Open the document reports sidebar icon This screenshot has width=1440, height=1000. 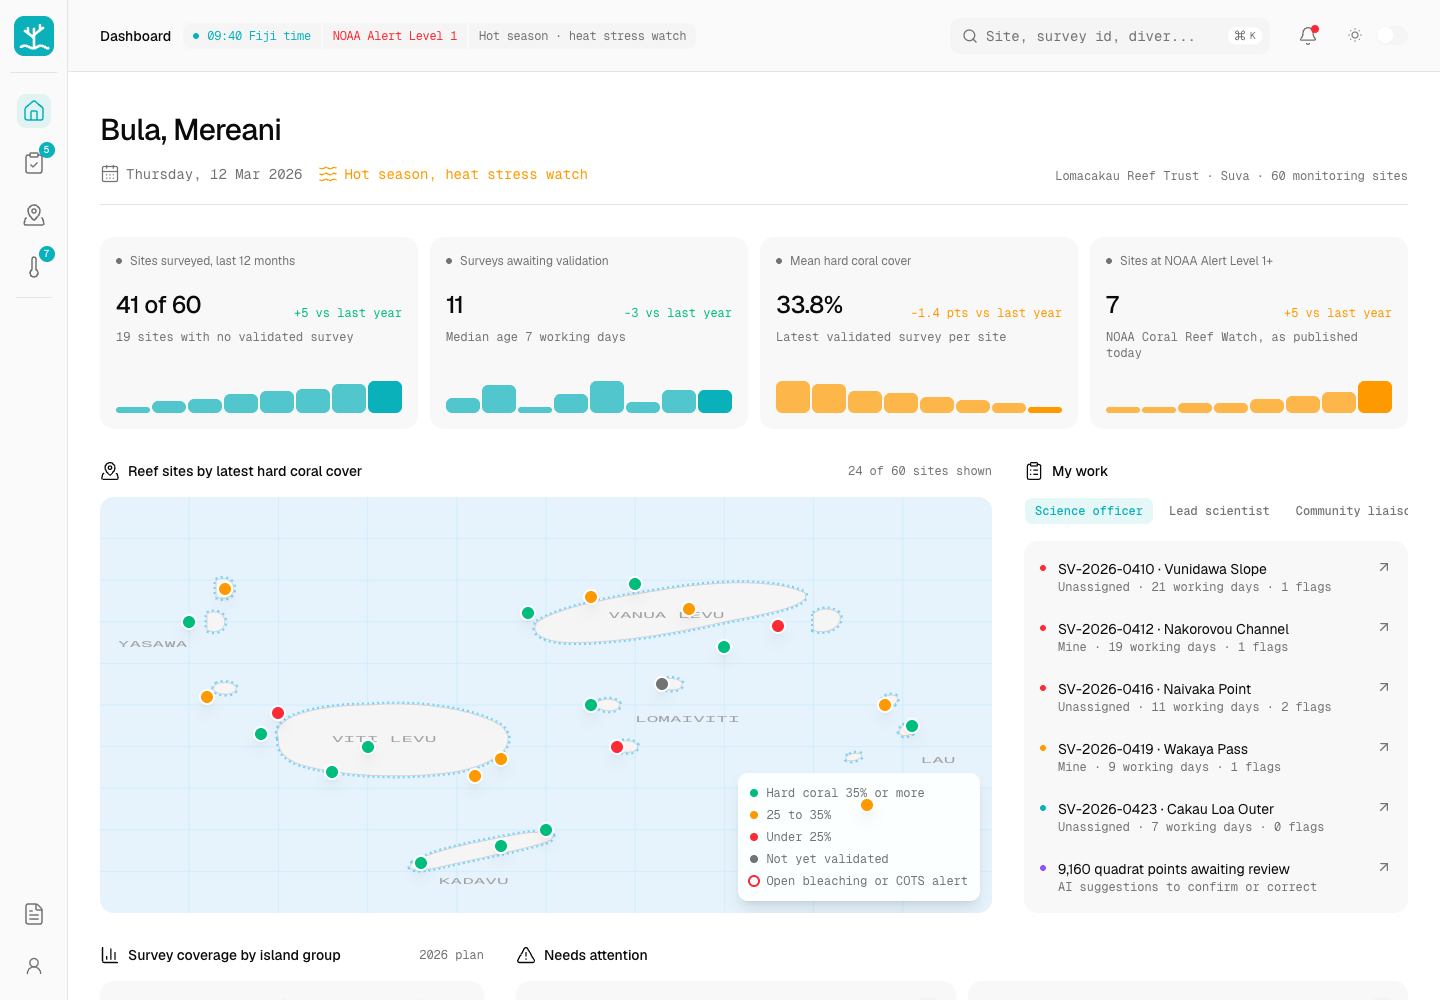click(x=34, y=914)
